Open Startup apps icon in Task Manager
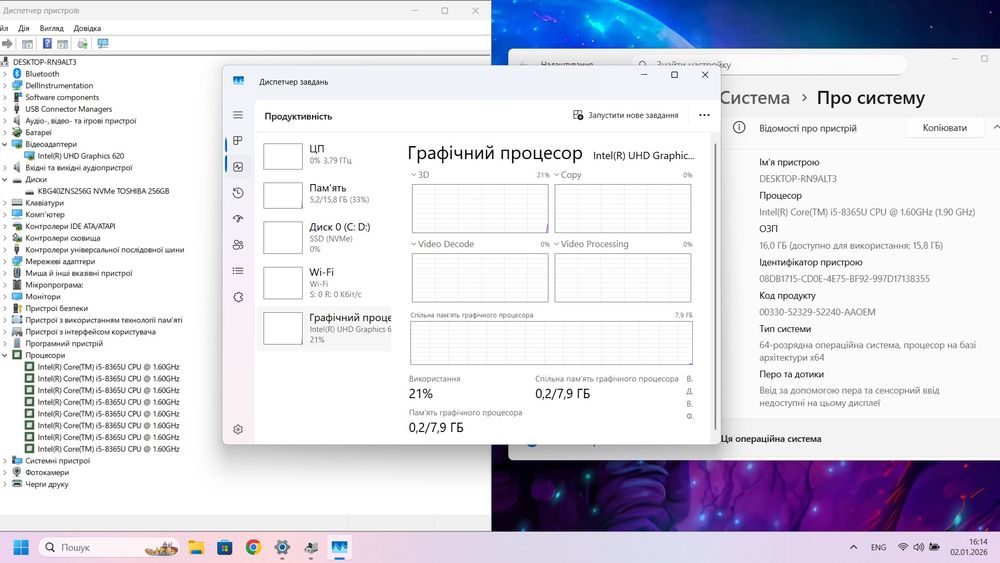Viewport: 1000px width, 563px height. tap(238, 219)
